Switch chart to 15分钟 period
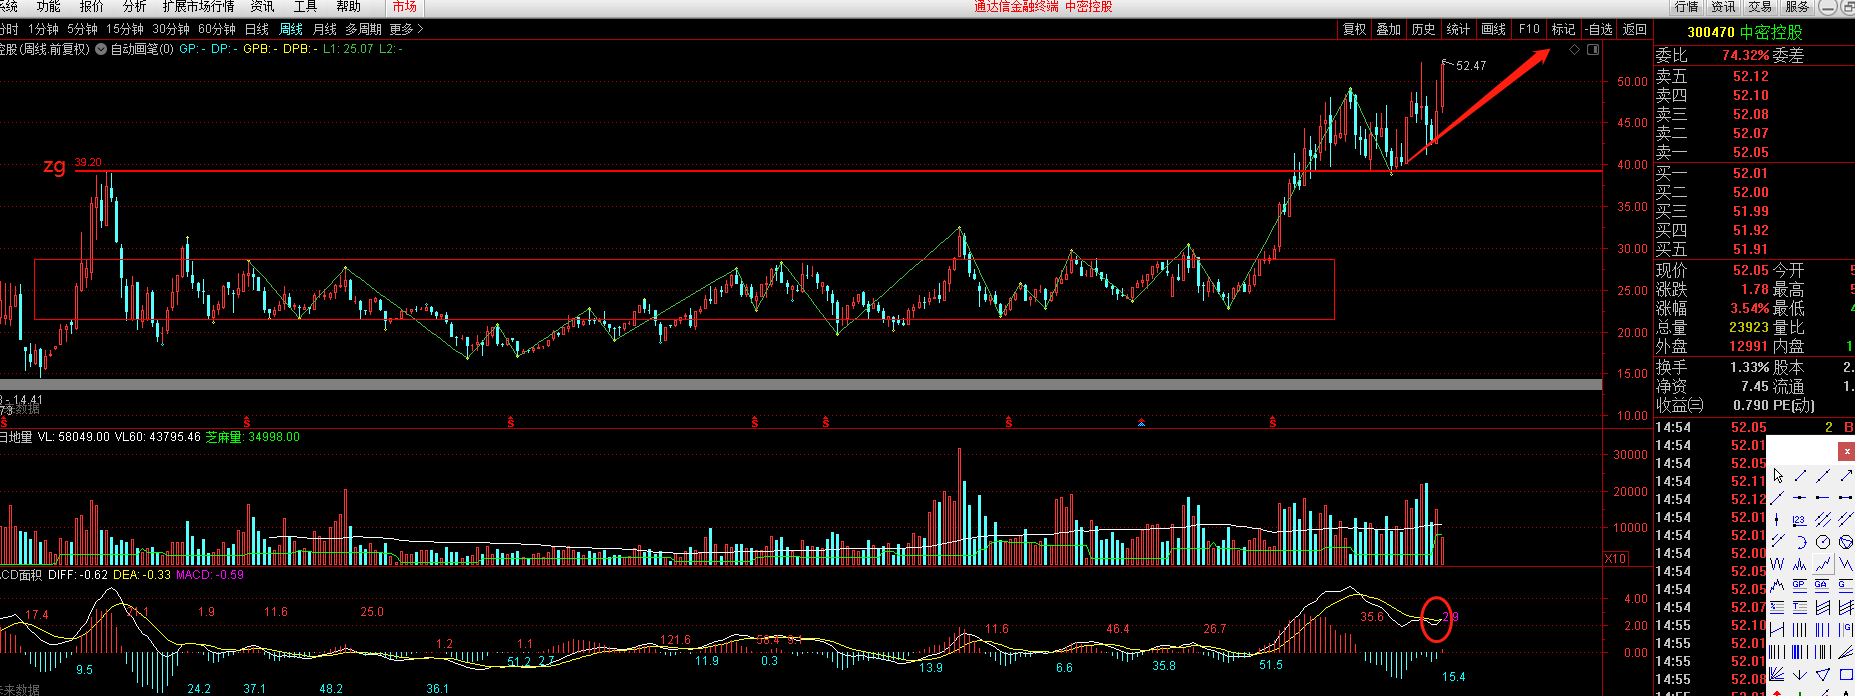1855x696 pixels. coord(125,29)
